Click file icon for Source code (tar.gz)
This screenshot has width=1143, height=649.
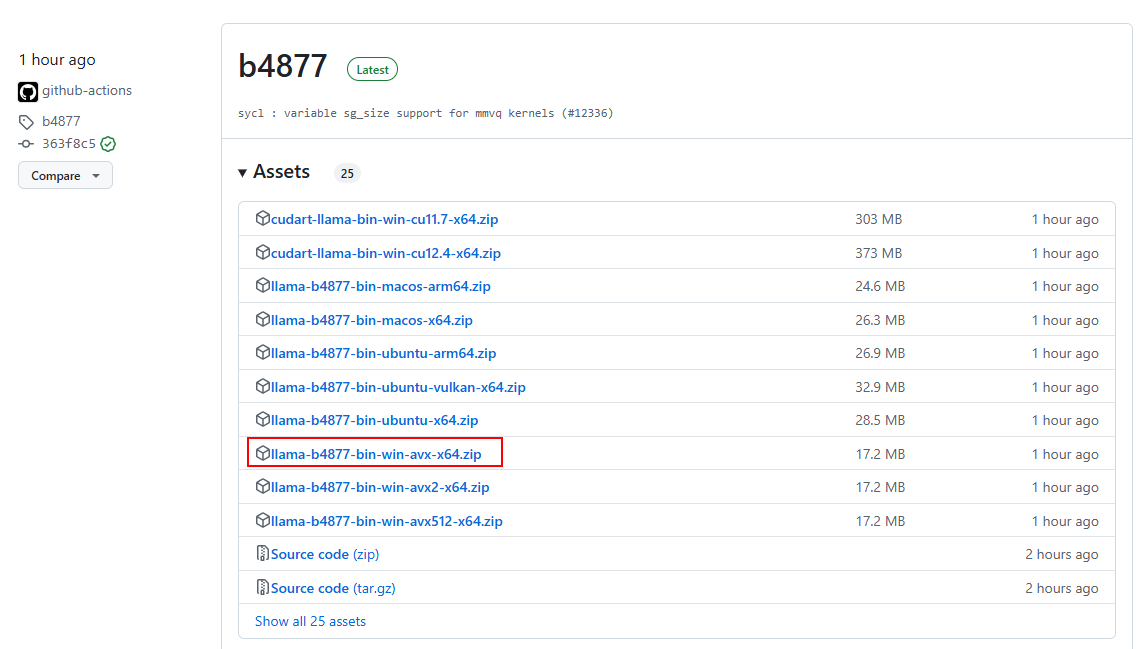[262, 587]
